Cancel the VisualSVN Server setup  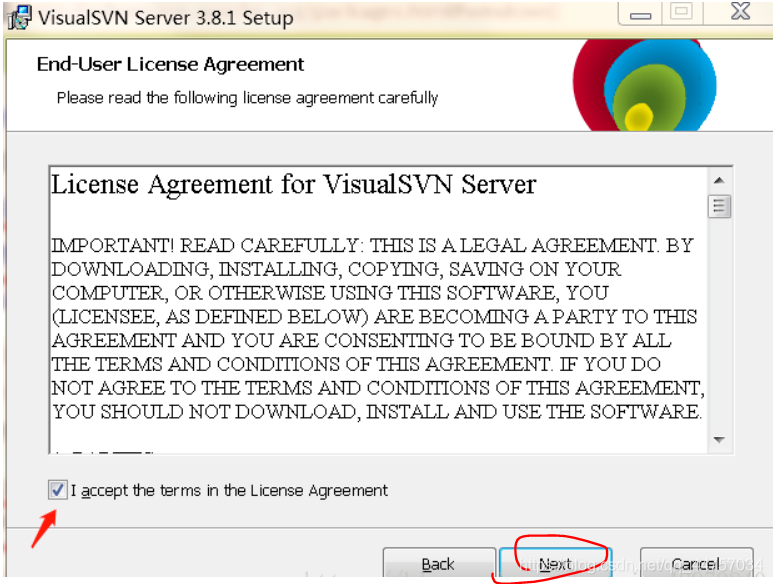pos(696,563)
